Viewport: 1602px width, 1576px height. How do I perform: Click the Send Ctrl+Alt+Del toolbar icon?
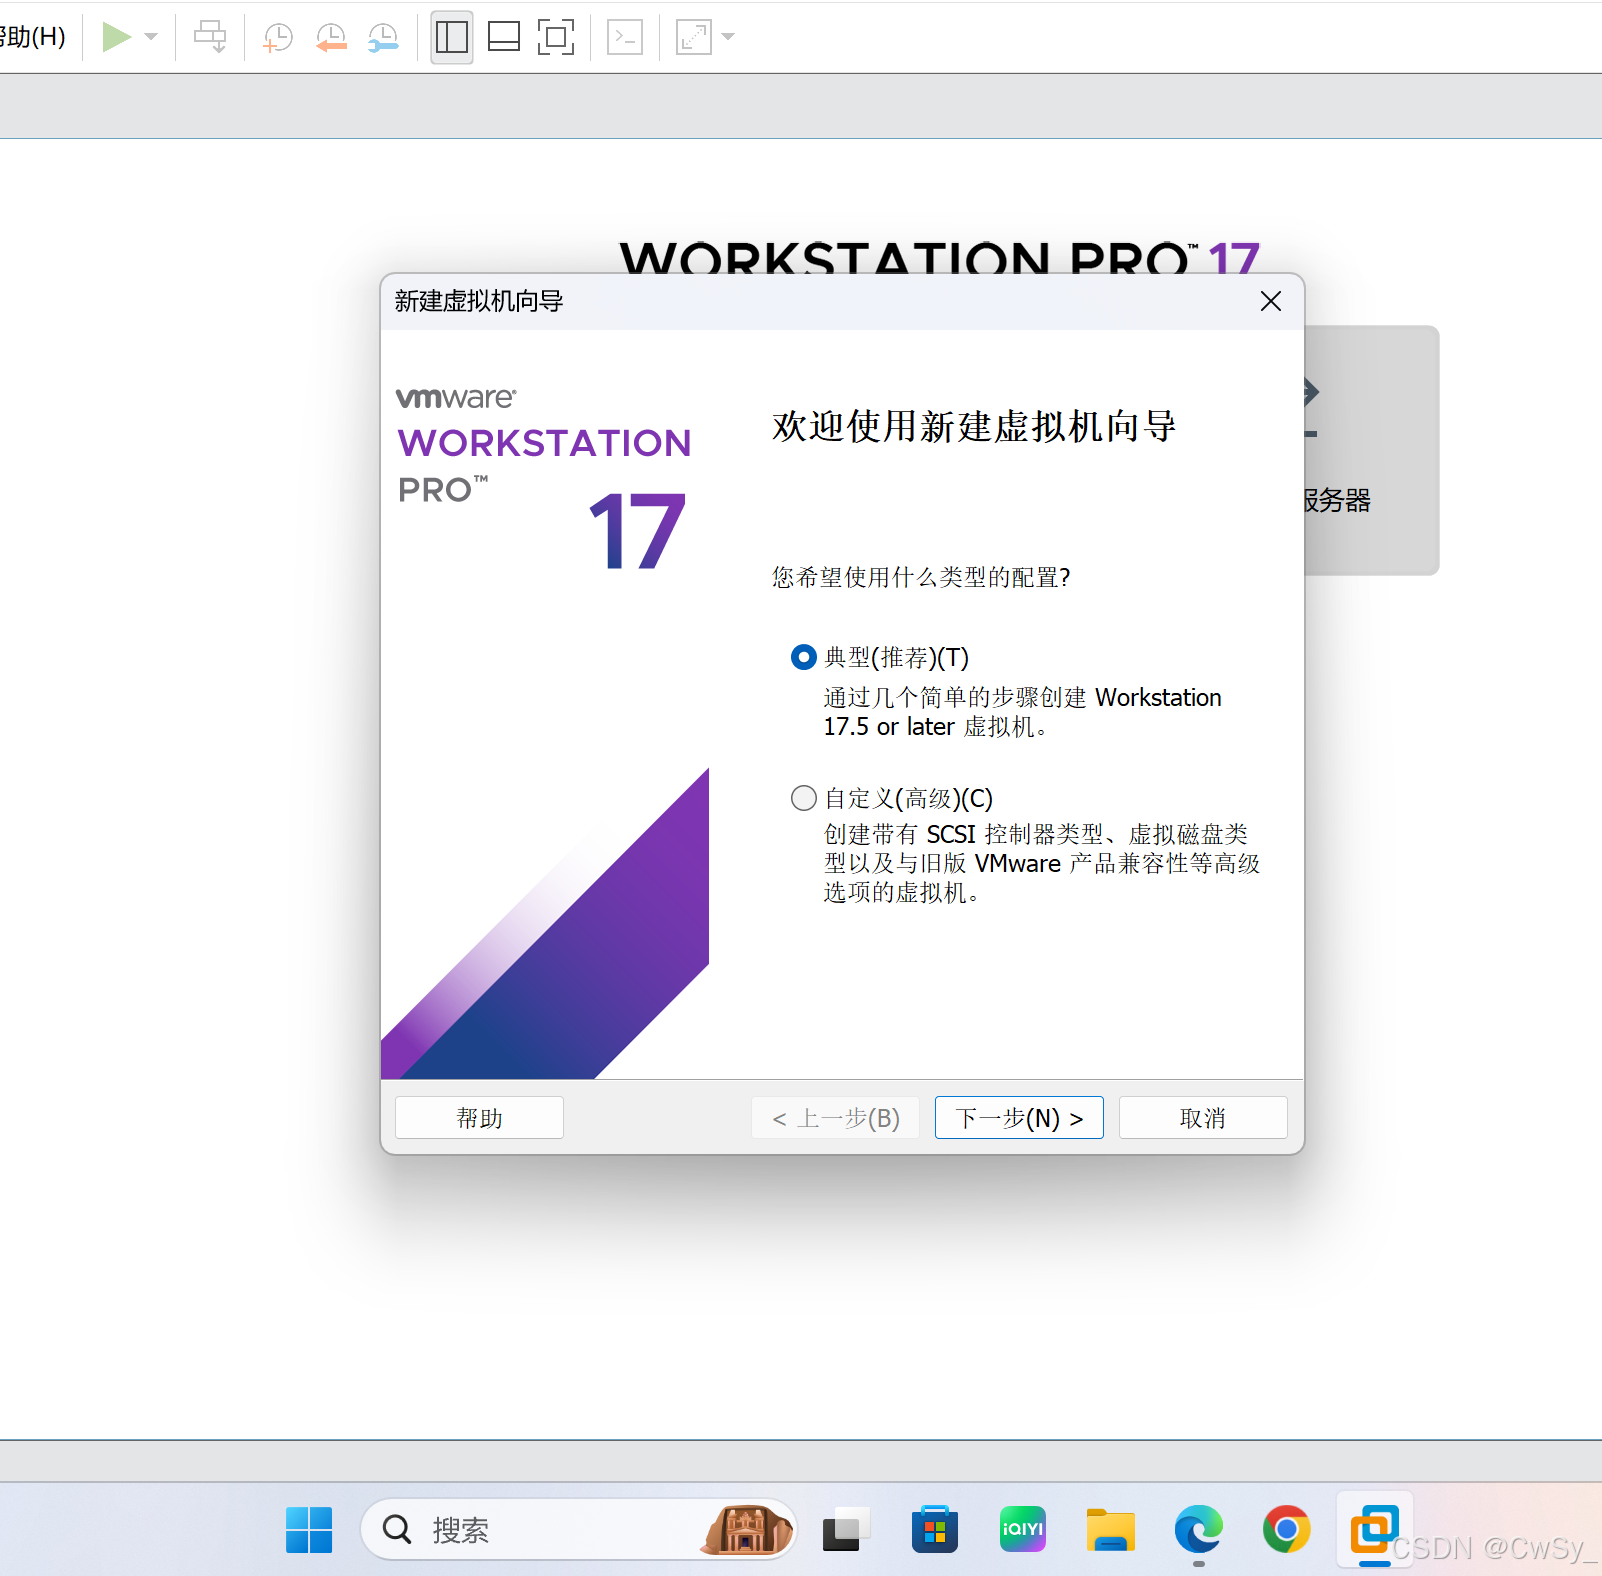tap(210, 37)
